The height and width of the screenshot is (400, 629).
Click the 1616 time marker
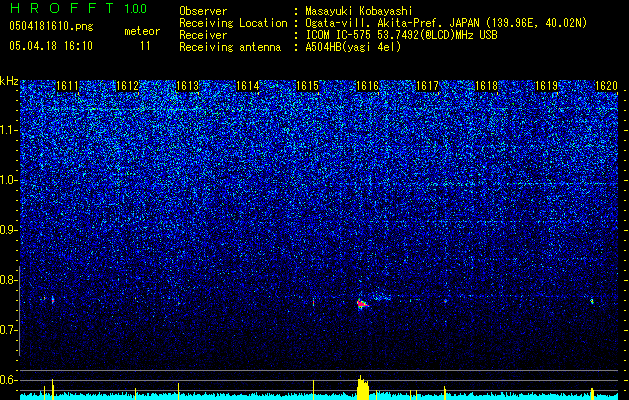368,86
